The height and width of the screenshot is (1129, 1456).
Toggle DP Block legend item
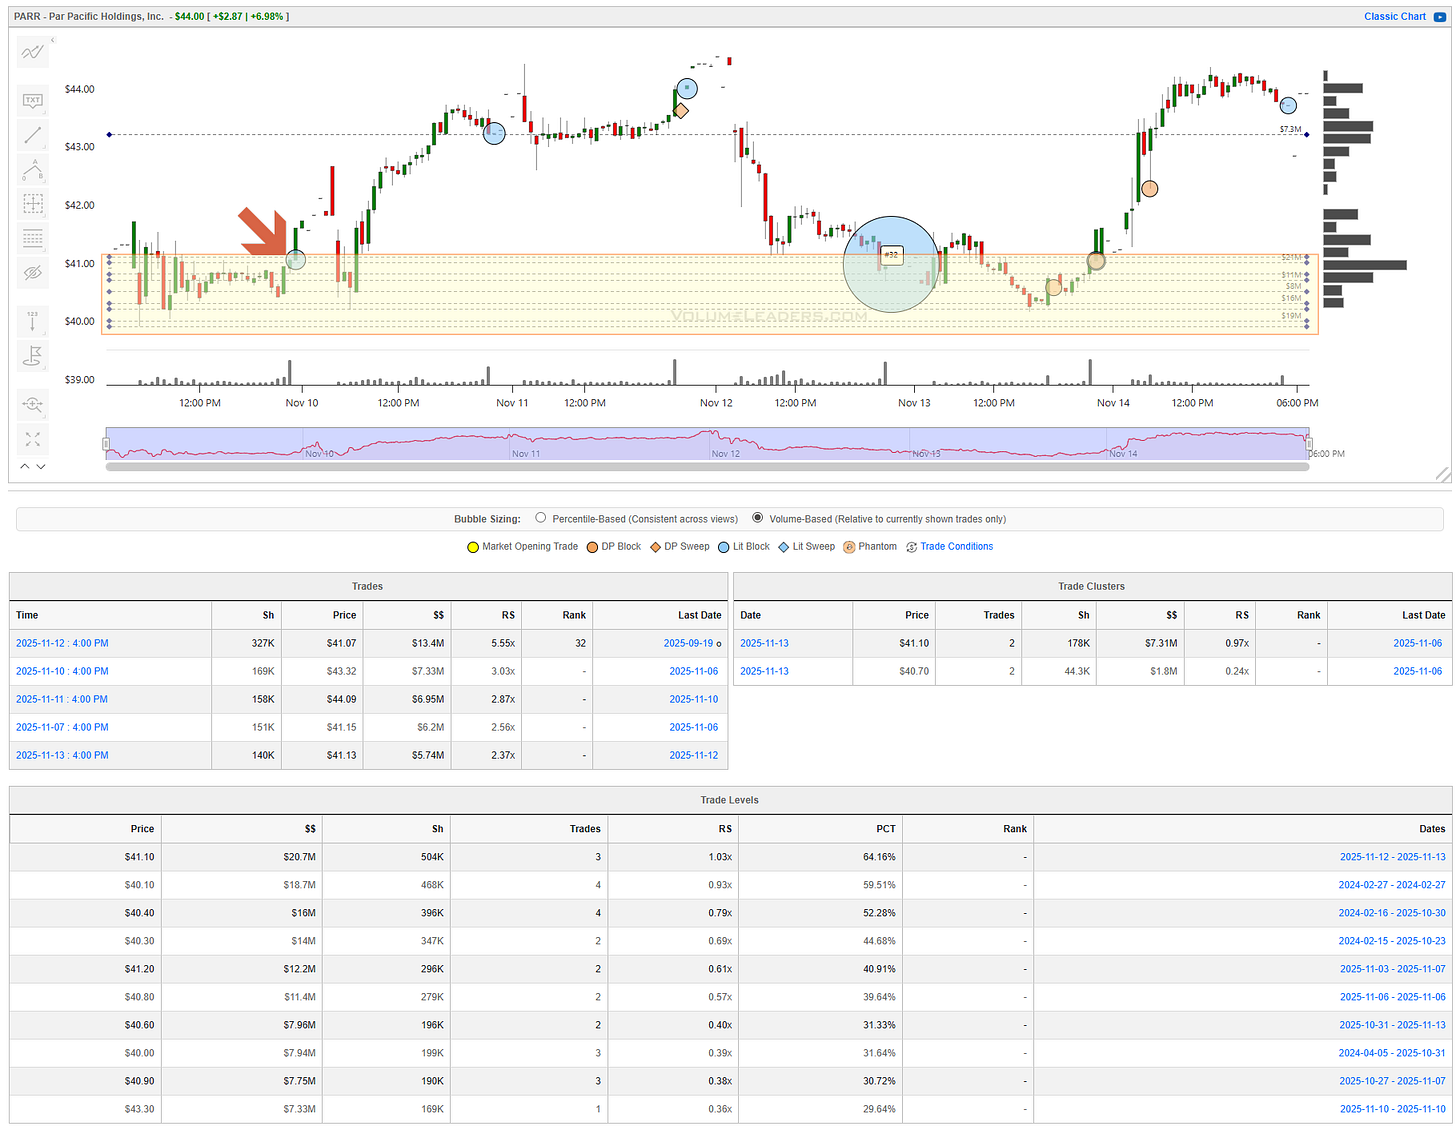[613, 546]
